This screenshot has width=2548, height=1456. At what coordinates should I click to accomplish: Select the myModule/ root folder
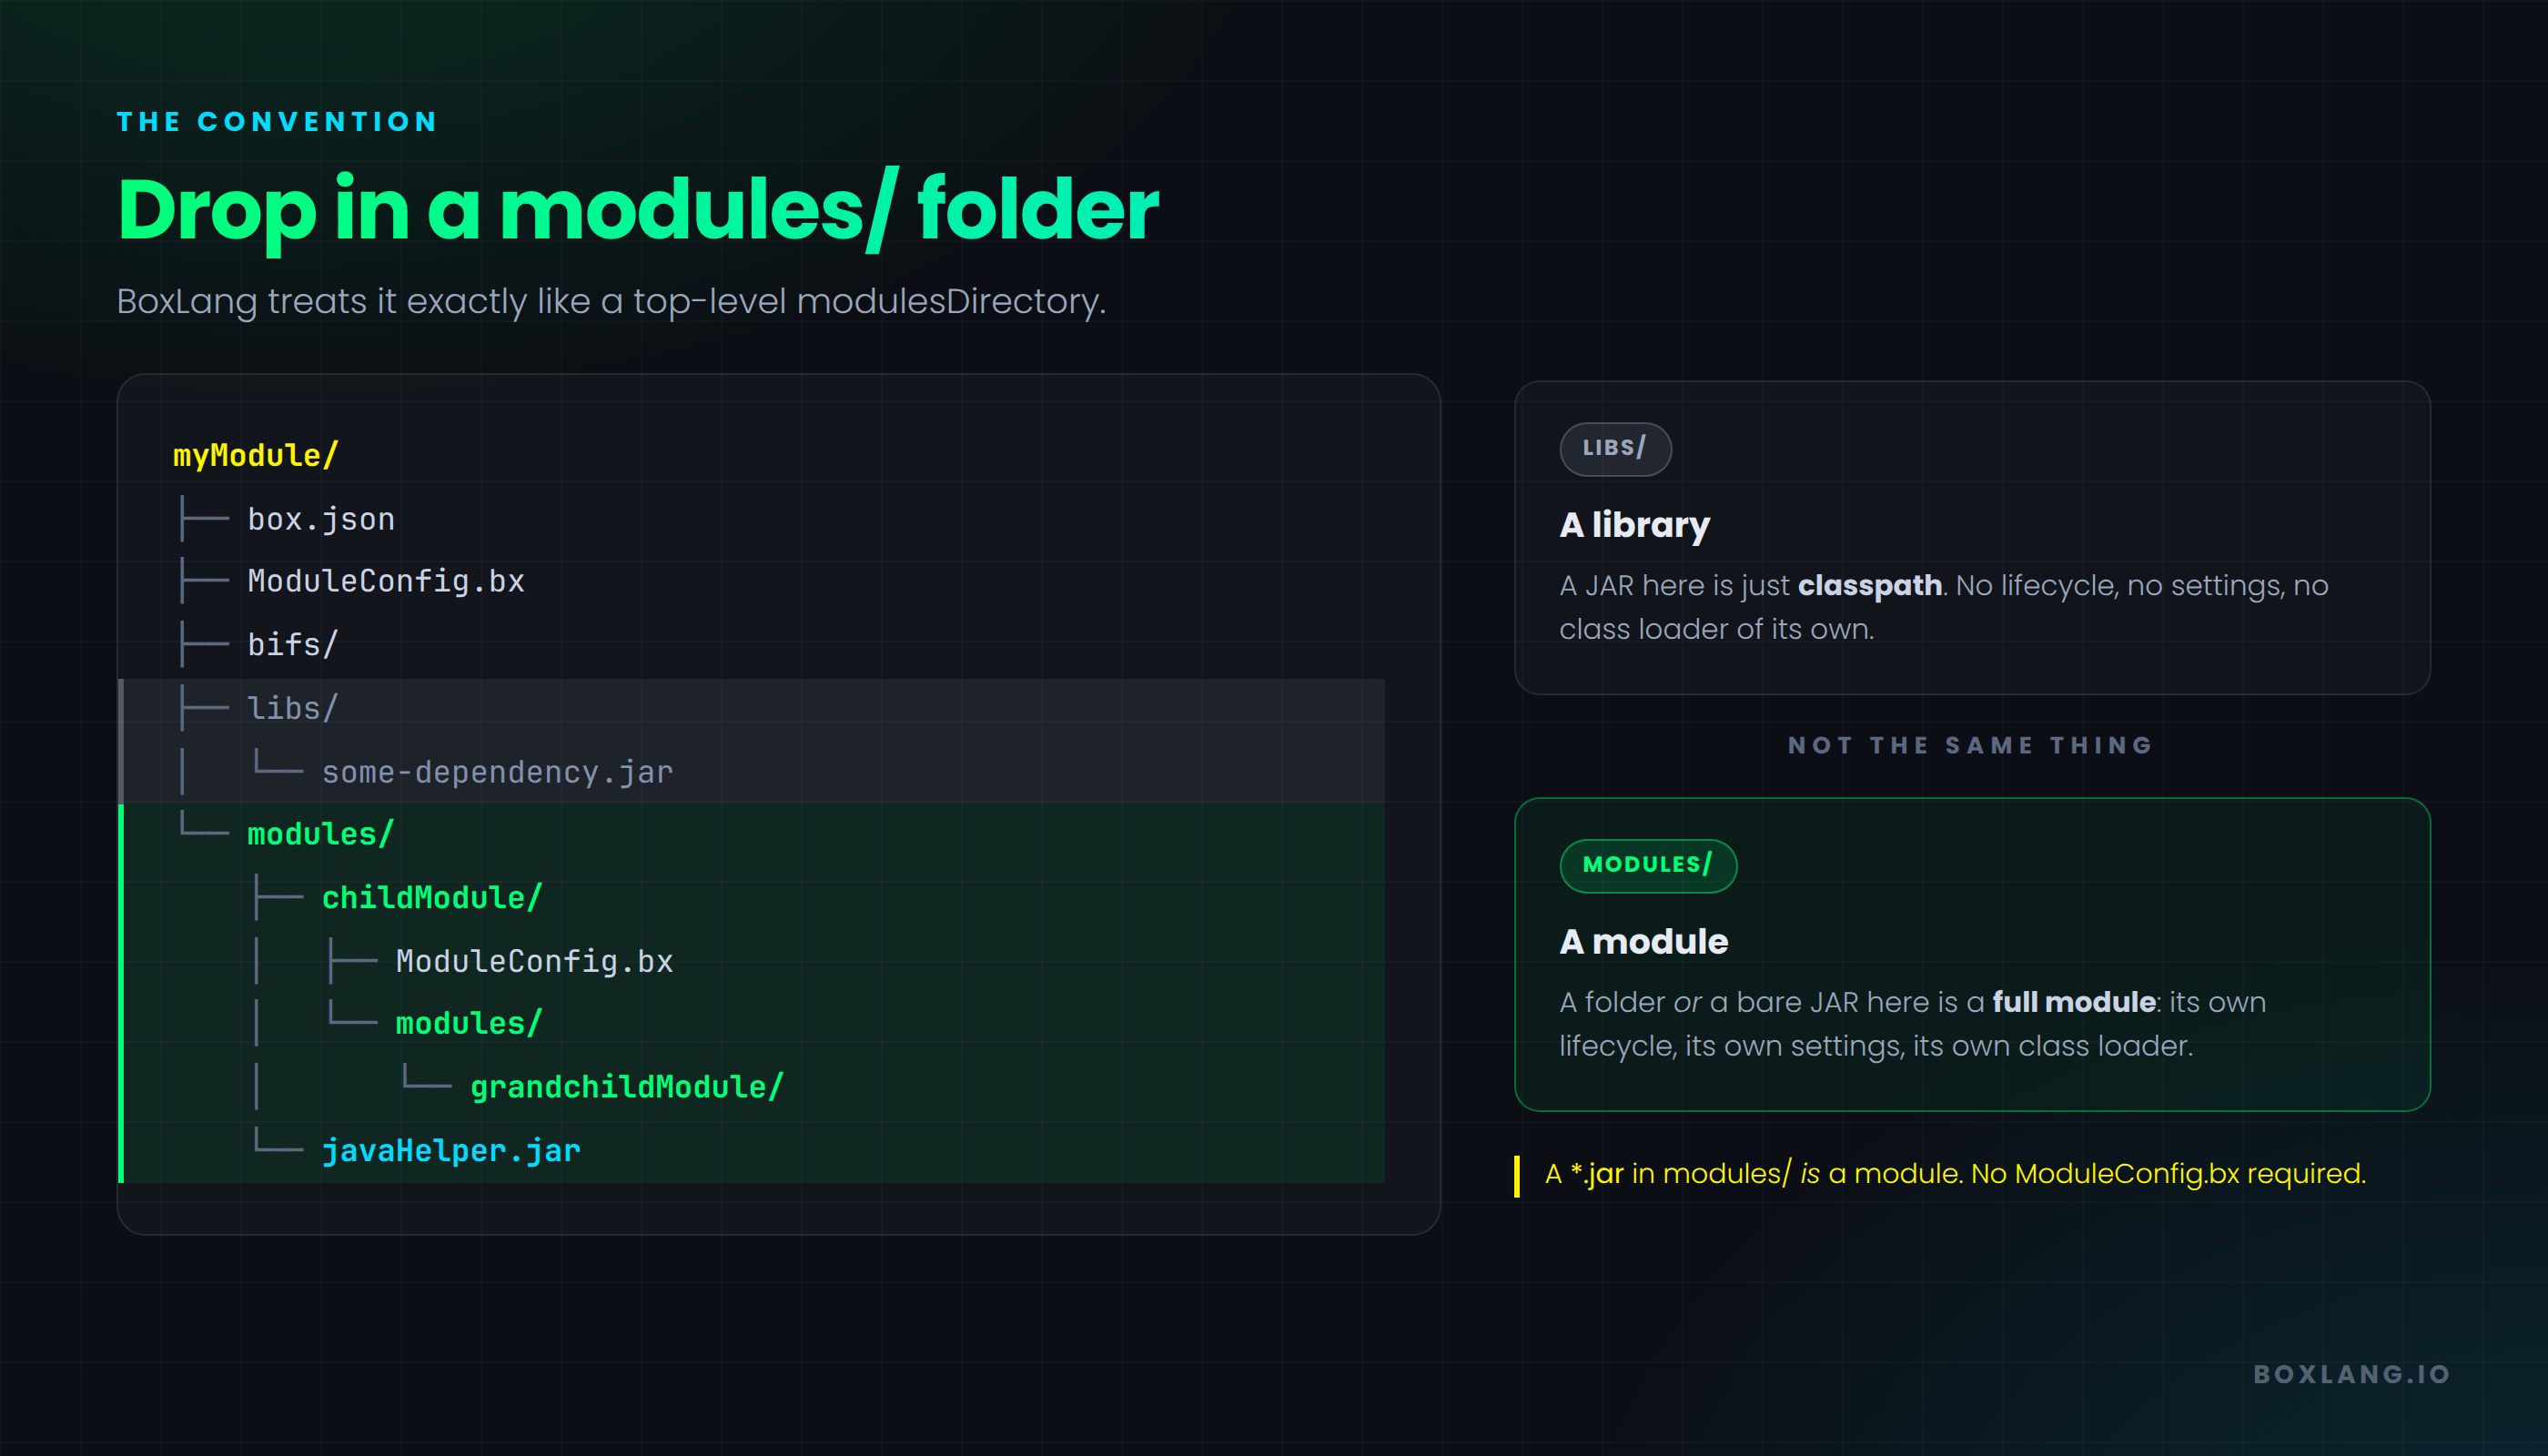coord(256,456)
